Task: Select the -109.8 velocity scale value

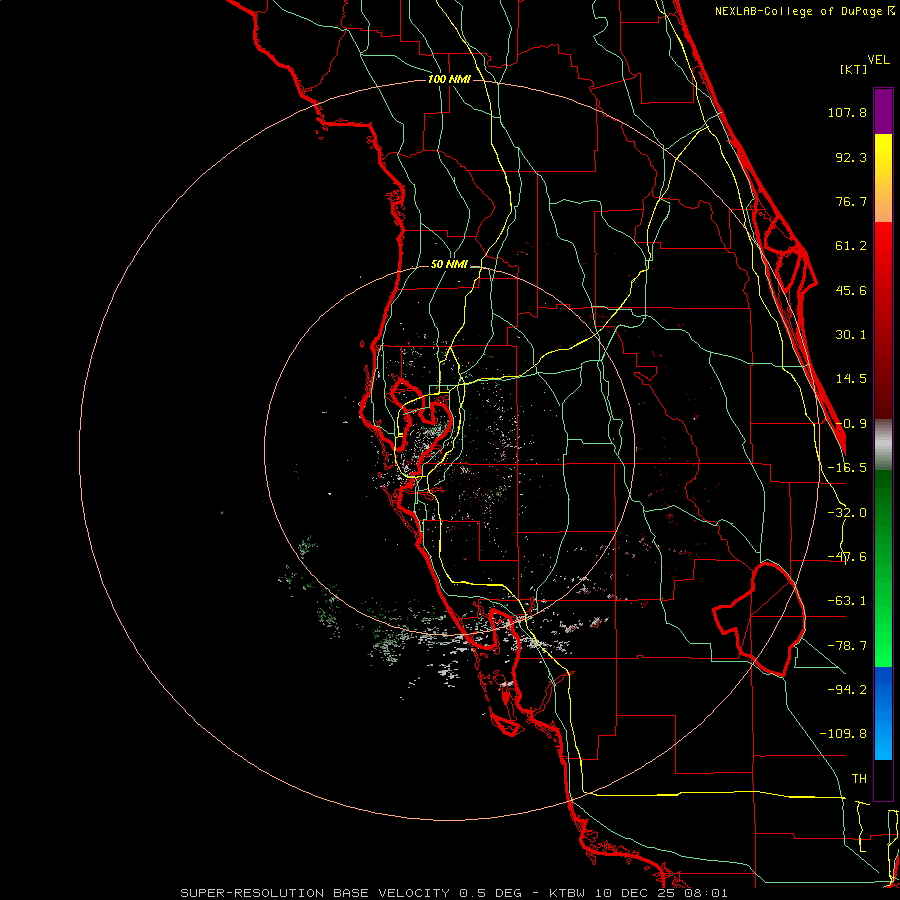Action: pyautogui.click(x=843, y=734)
